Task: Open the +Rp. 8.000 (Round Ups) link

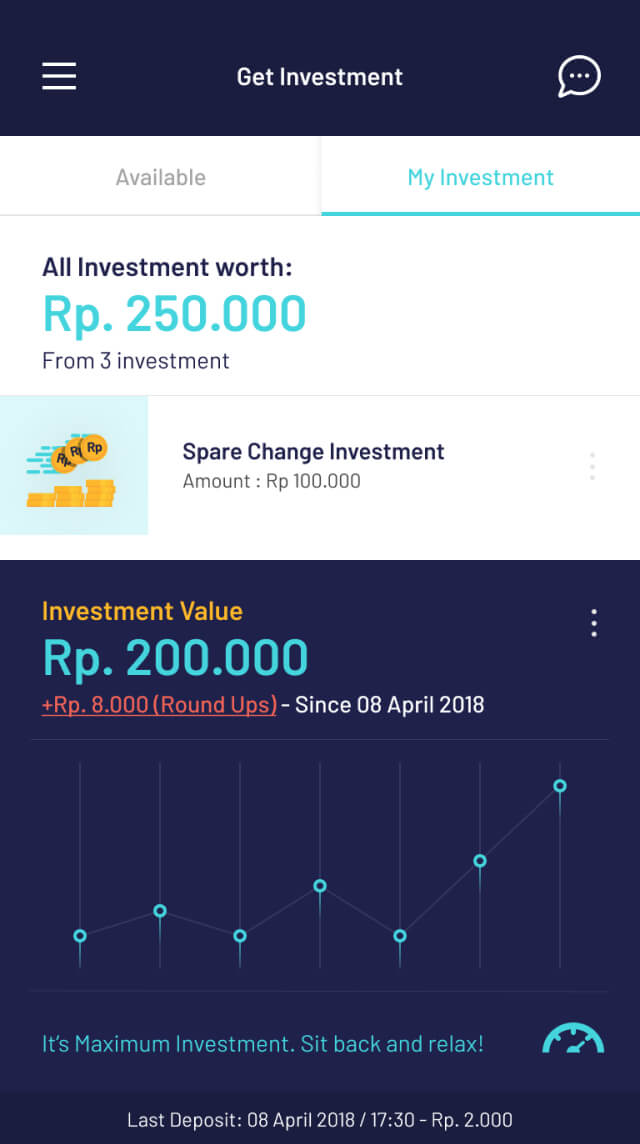Action: [x=159, y=705]
